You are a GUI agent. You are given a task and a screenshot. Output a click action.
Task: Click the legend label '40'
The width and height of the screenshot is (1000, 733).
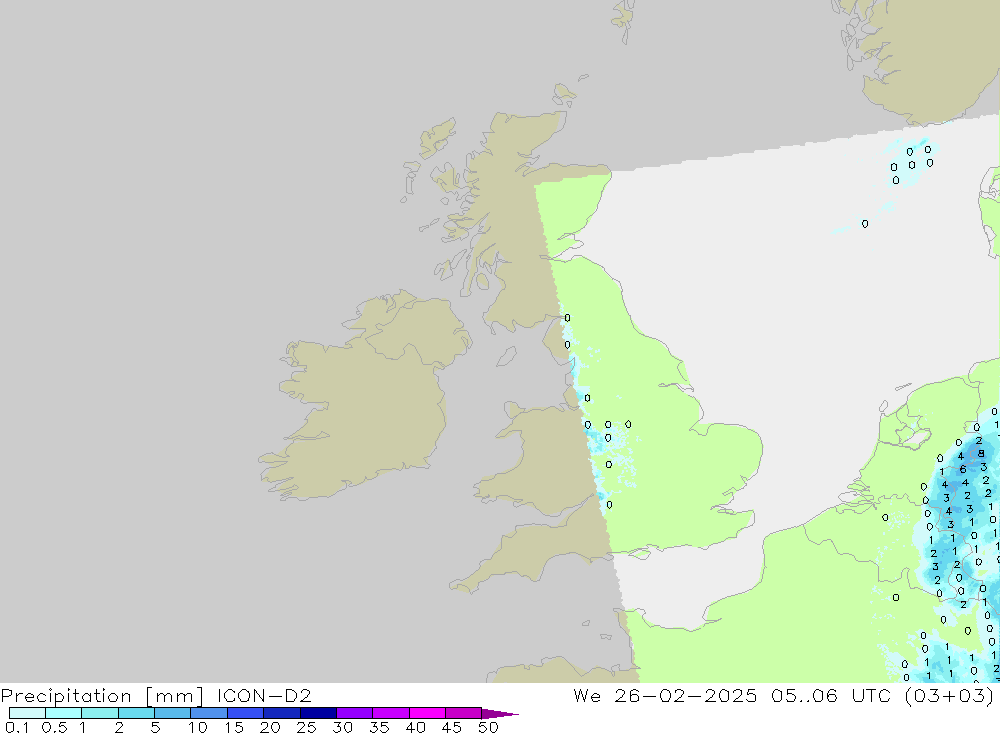tap(415, 727)
